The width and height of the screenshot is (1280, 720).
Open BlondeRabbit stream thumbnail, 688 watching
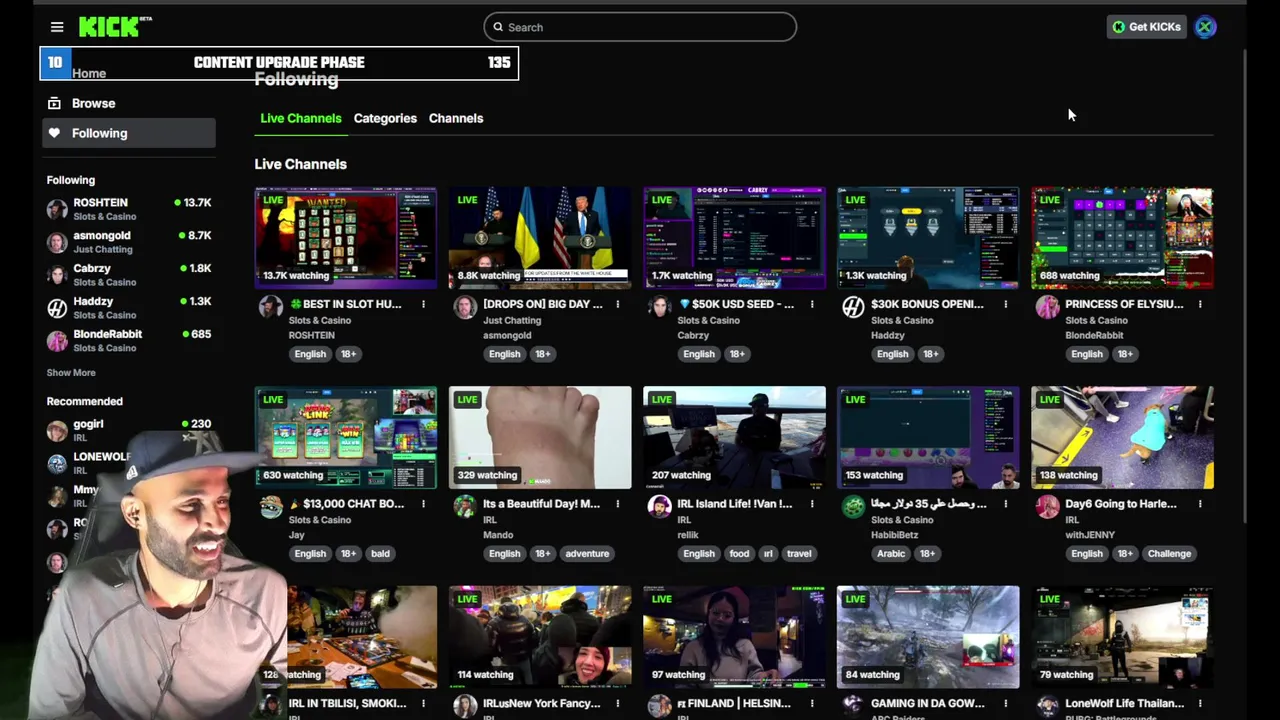1122,237
